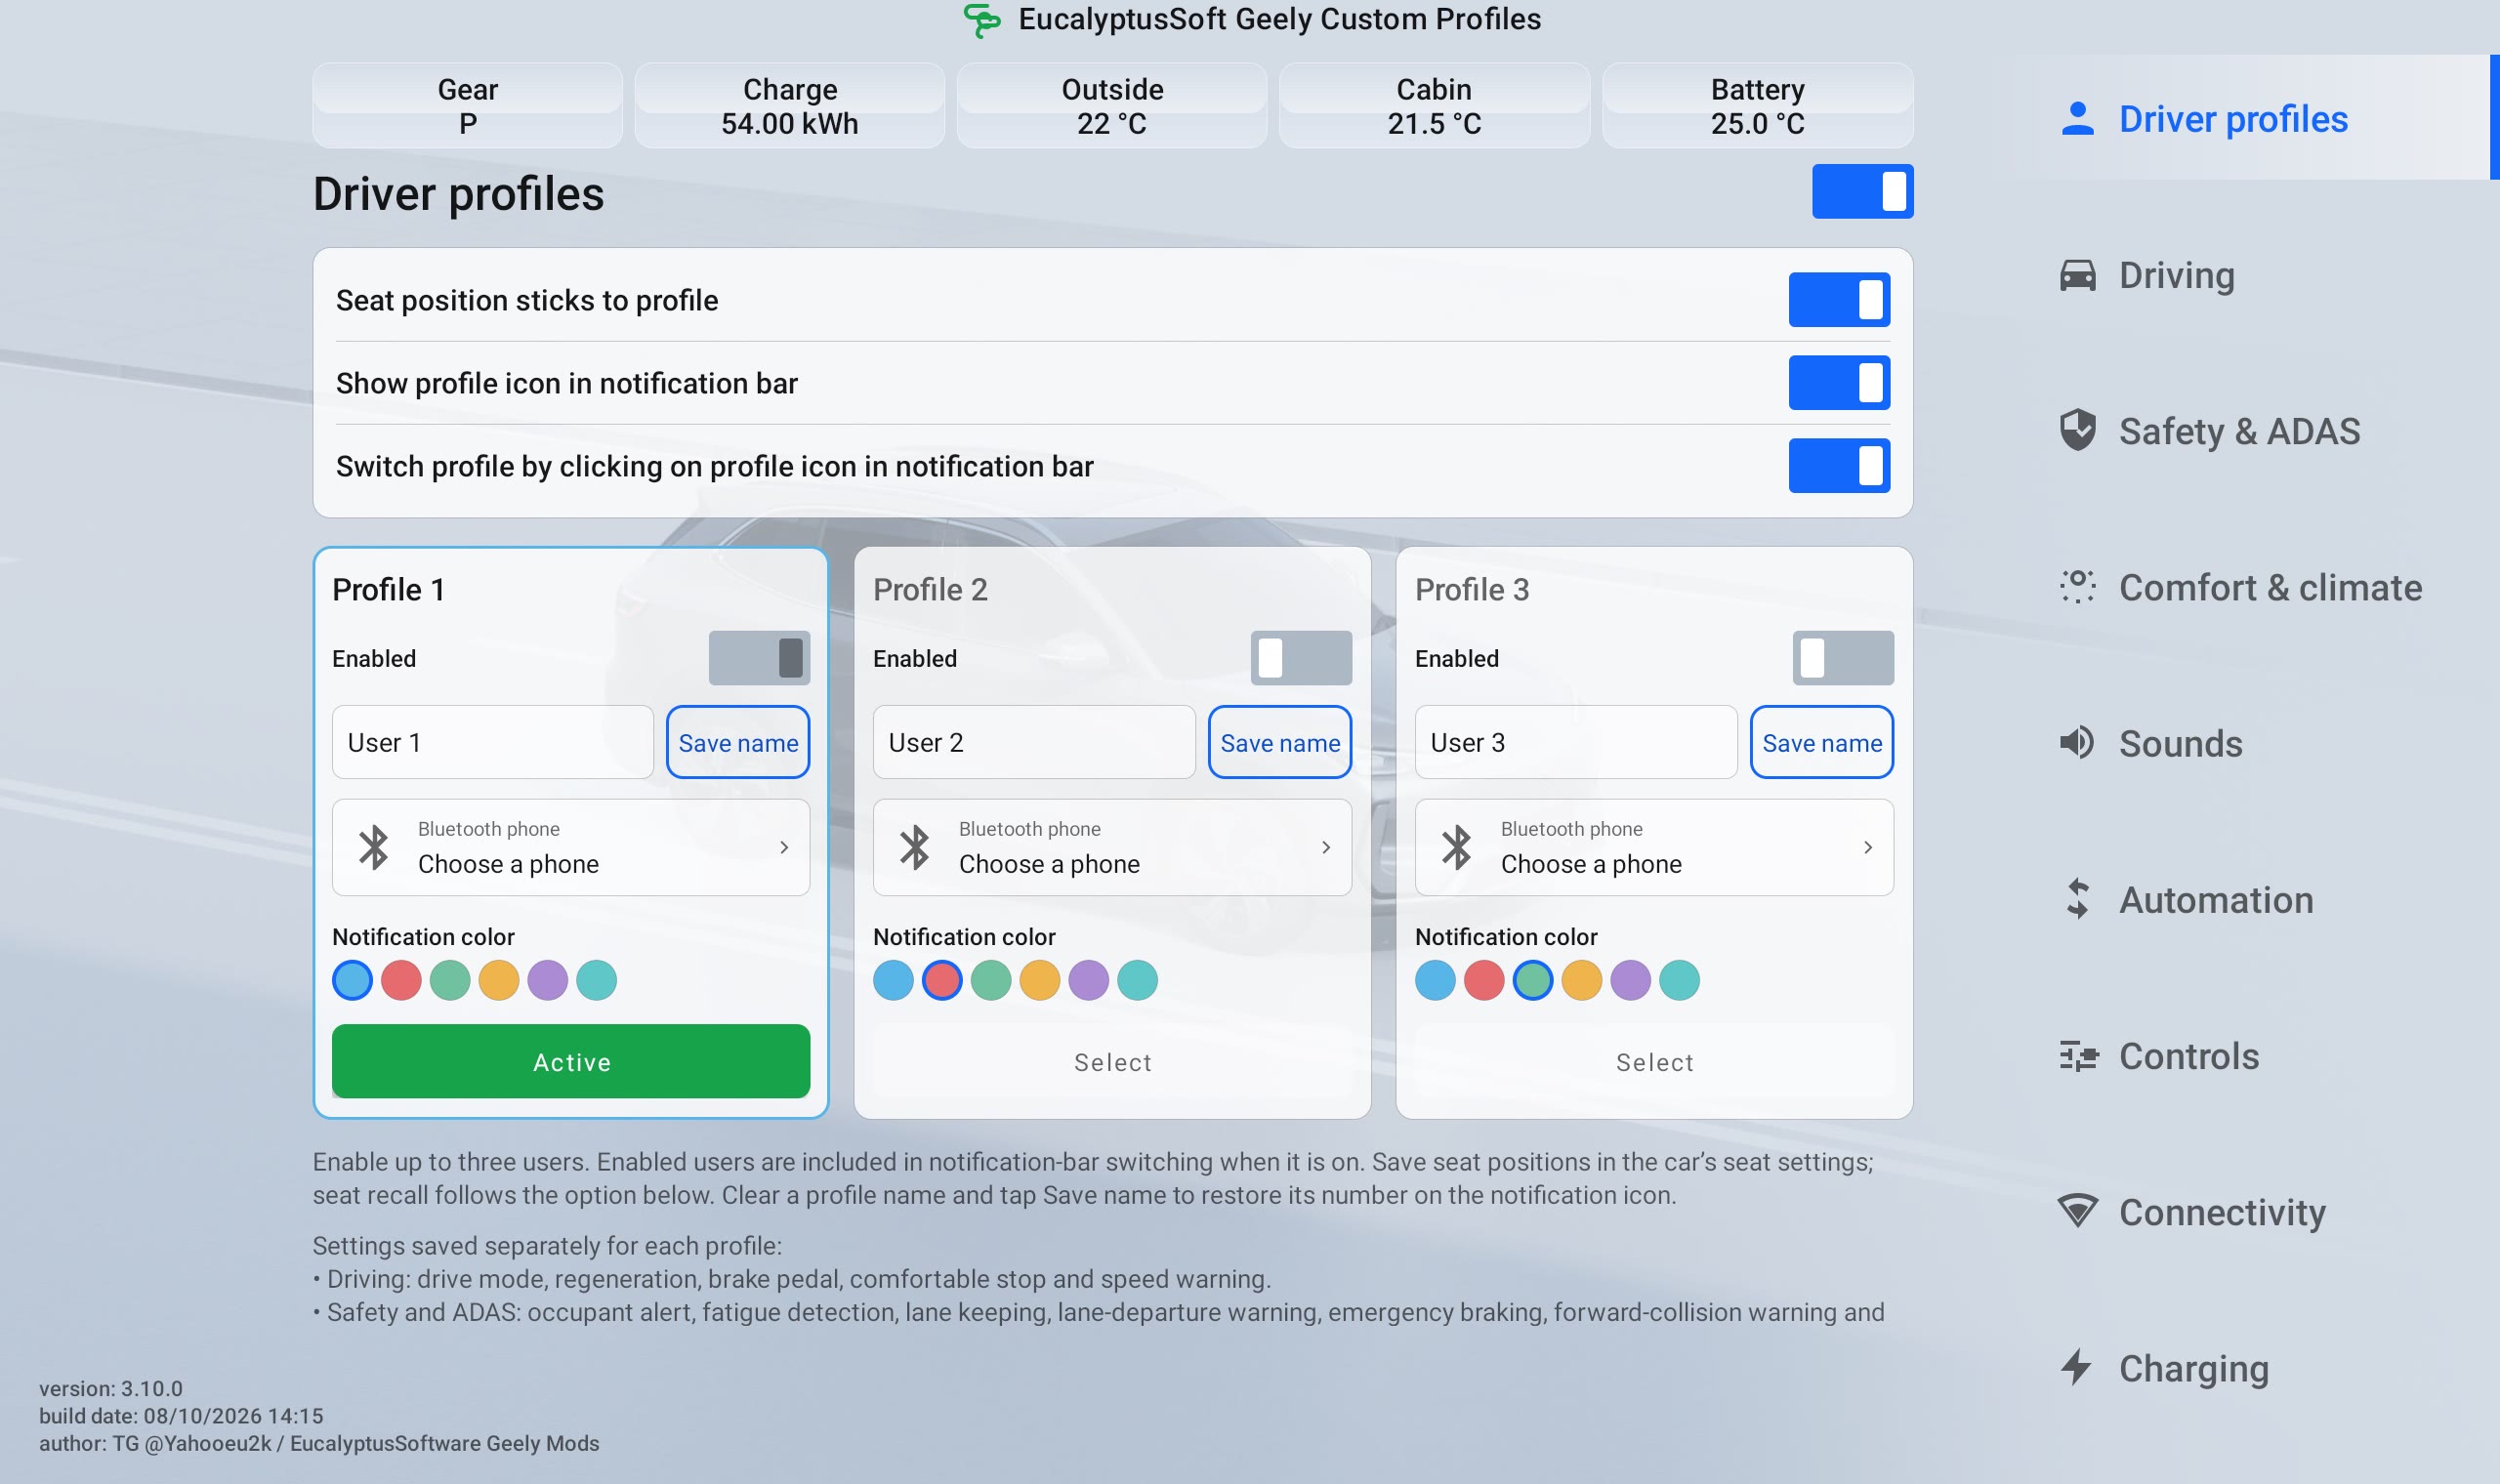The image size is (2500, 1484).
Task: Click the Bluetooth icon in Profile 2
Action: (915, 847)
